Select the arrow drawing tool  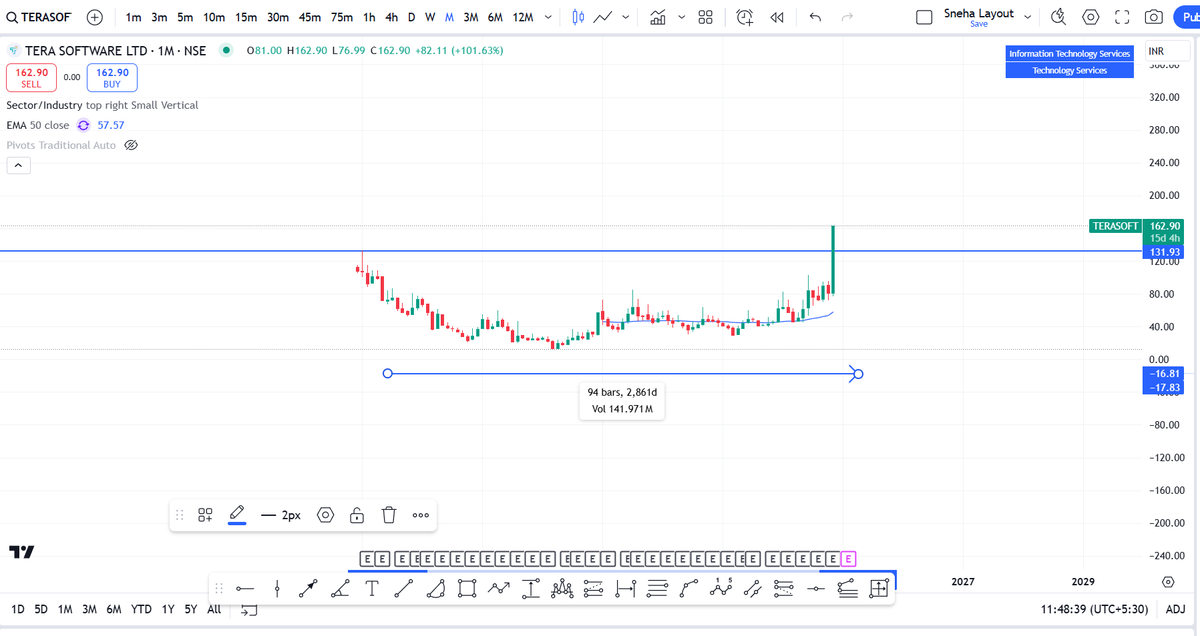(309, 589)
